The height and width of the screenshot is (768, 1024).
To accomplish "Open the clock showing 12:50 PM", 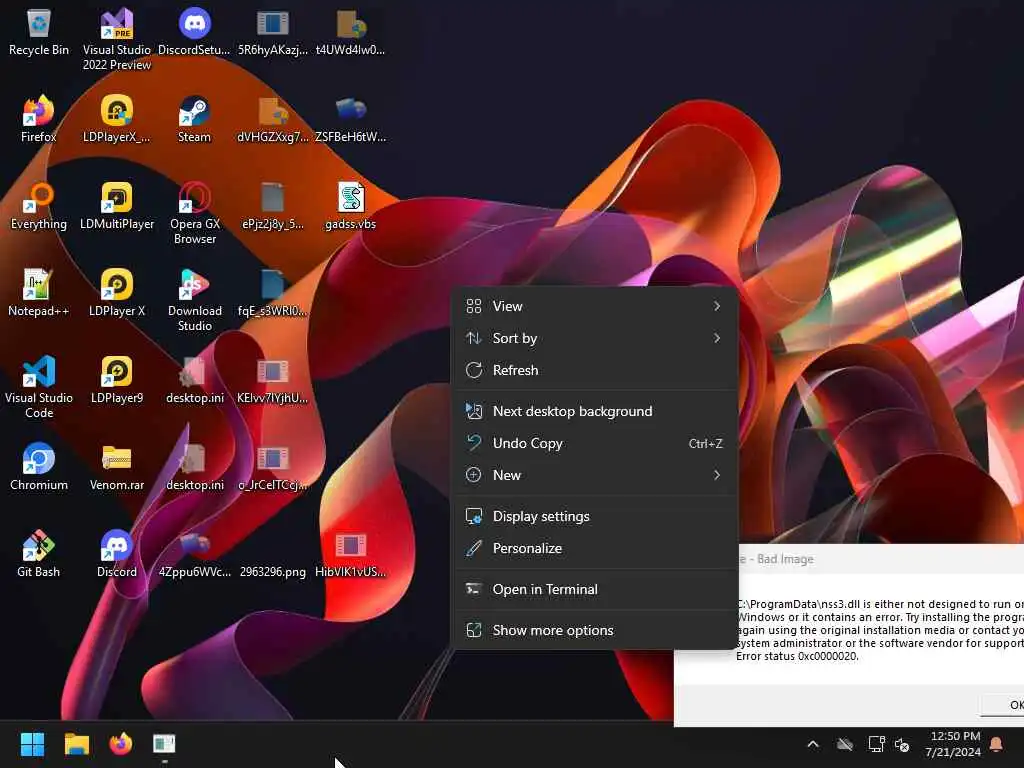I will coord(953,744).
